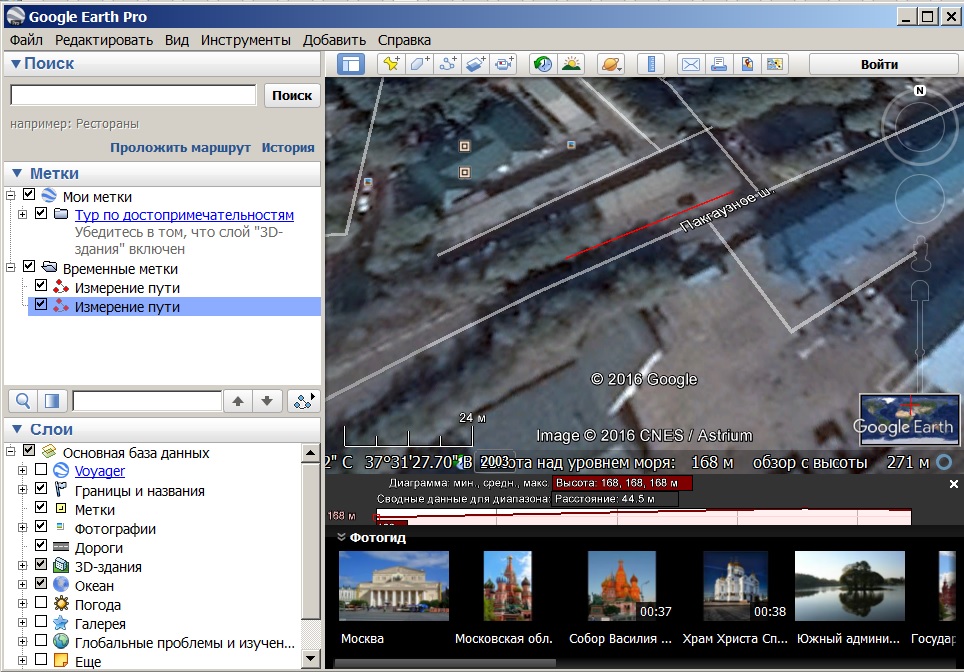Image resolution: width=964 pixels, height=672 pixels.
Task: Open the planet selection dropdown
Action: coord(610,64)
